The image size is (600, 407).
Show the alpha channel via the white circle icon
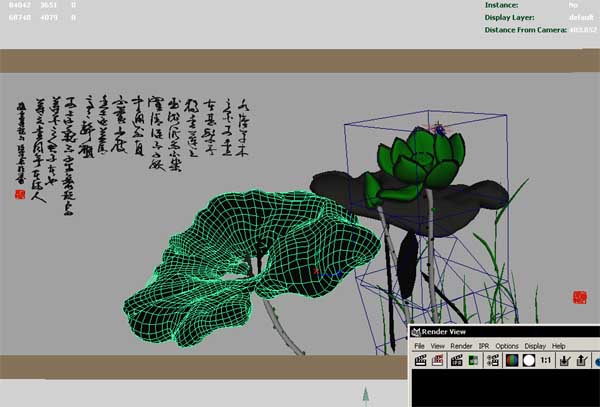pyautogui.click(x=529, y=360)
